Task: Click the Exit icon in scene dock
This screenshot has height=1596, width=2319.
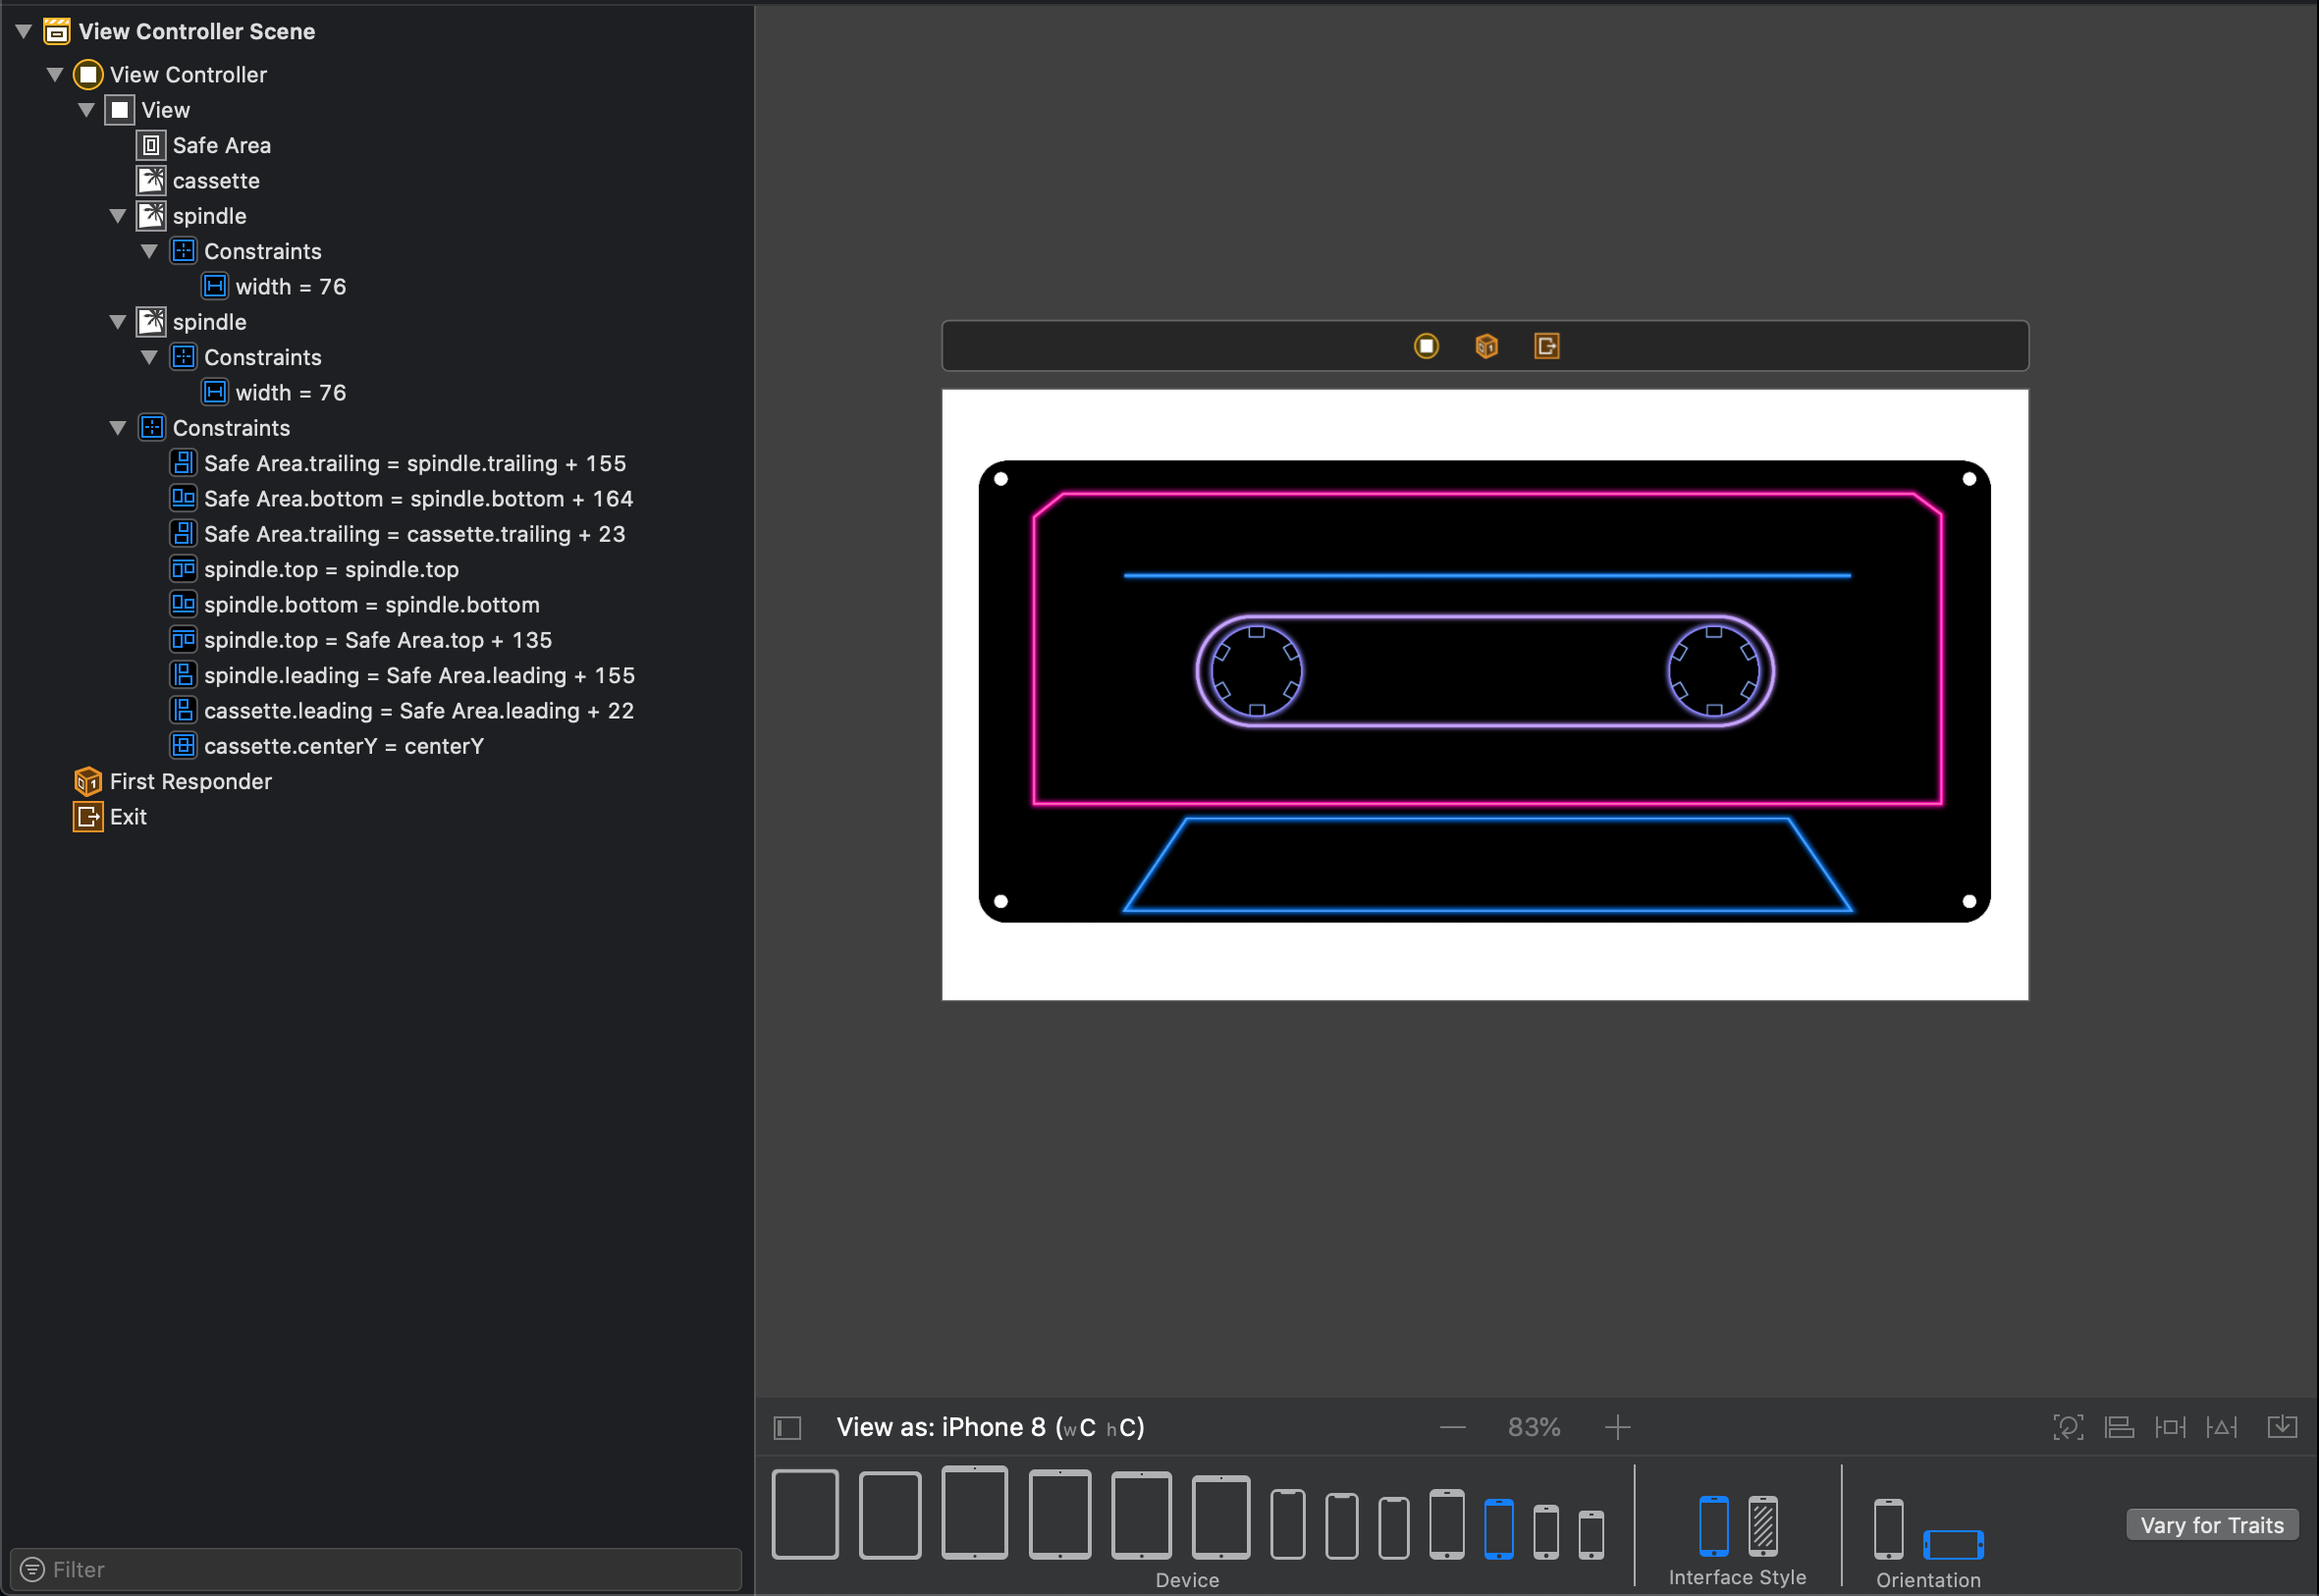Action: click(1546, 346)
